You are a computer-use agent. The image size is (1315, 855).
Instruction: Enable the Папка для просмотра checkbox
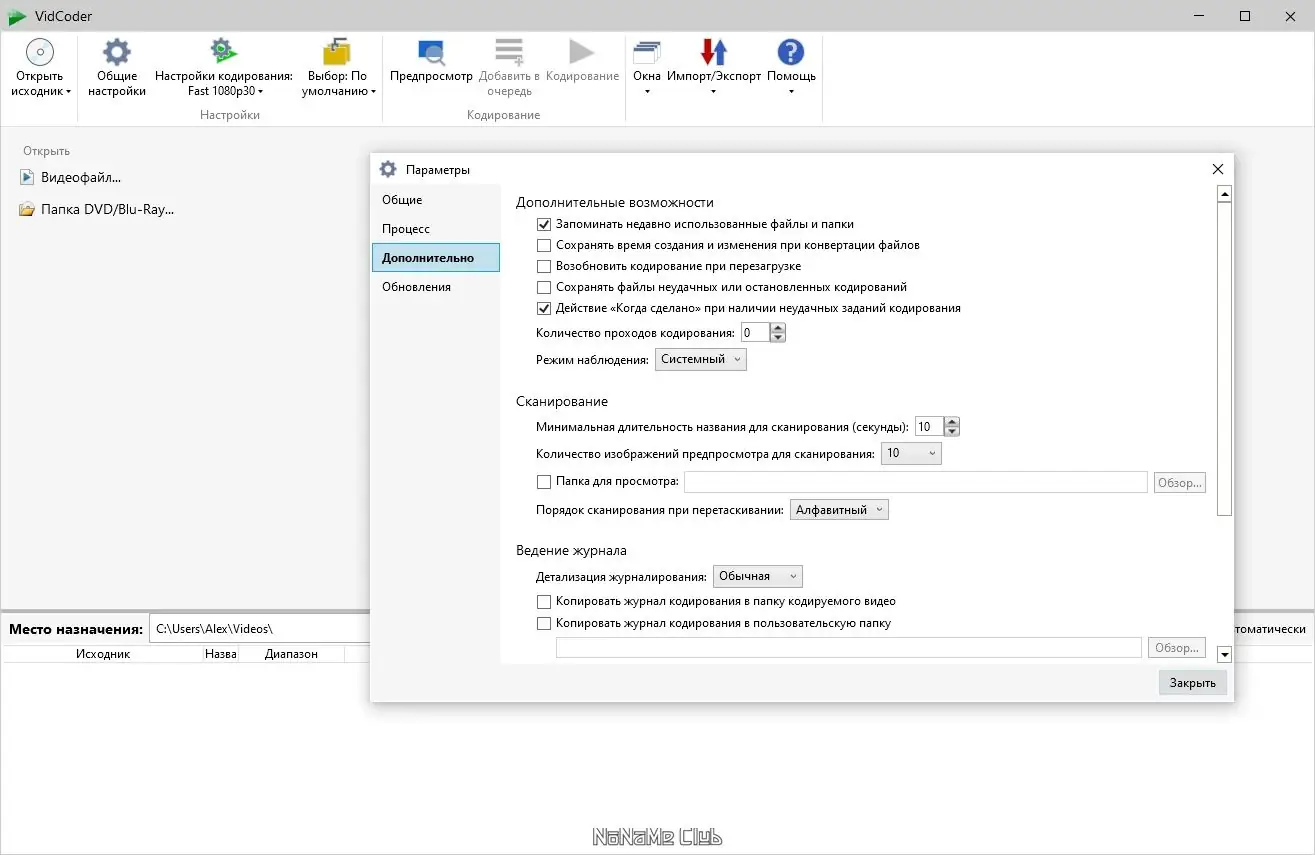point(544,482)
